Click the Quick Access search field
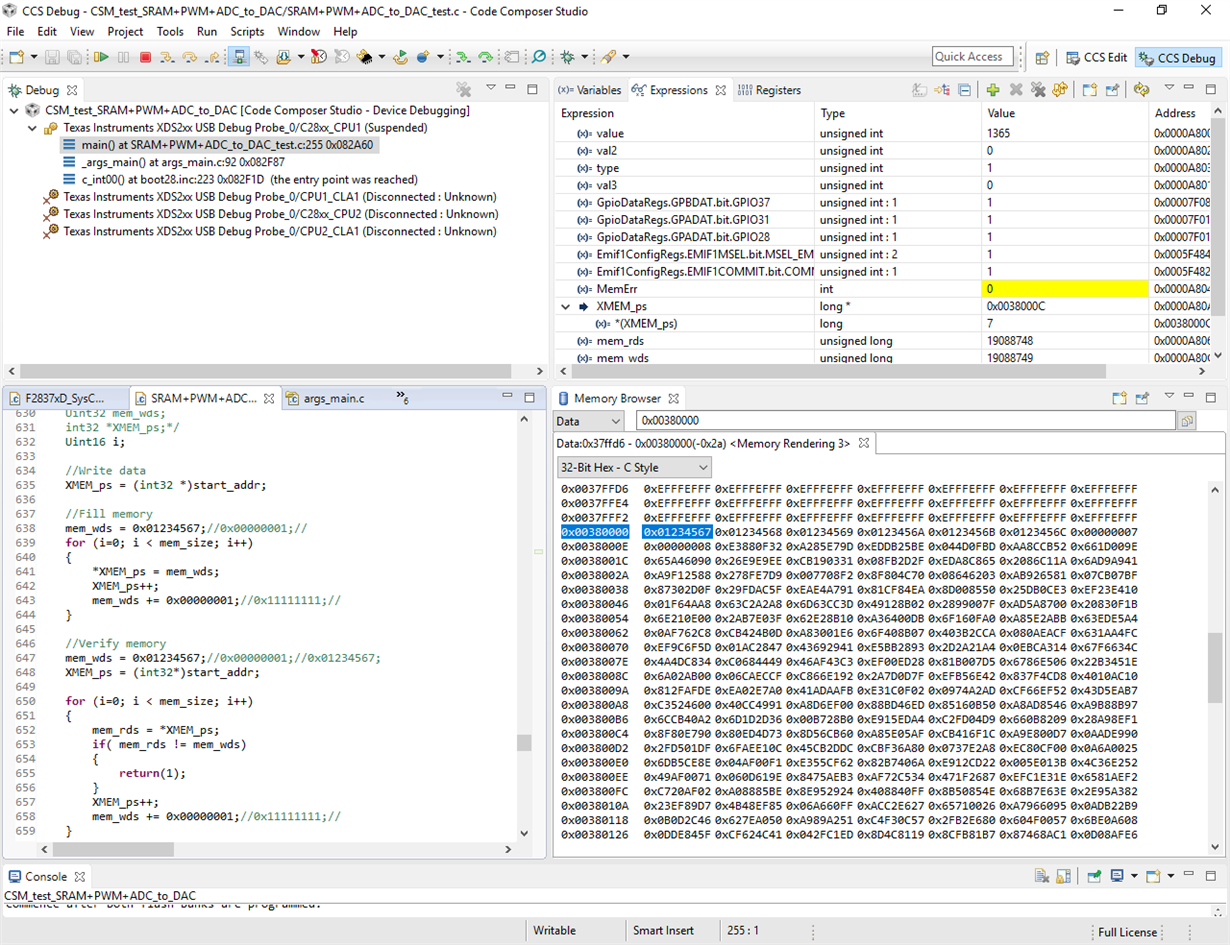1230x945 pixels. pos(972,57)
